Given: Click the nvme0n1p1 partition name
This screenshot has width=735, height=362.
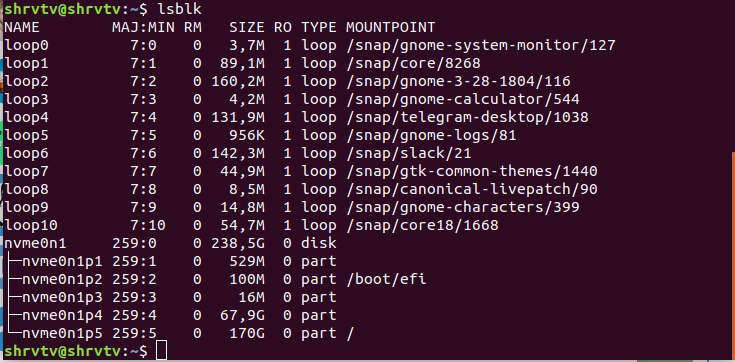Looking at the screenshot, I should [62, 261].
